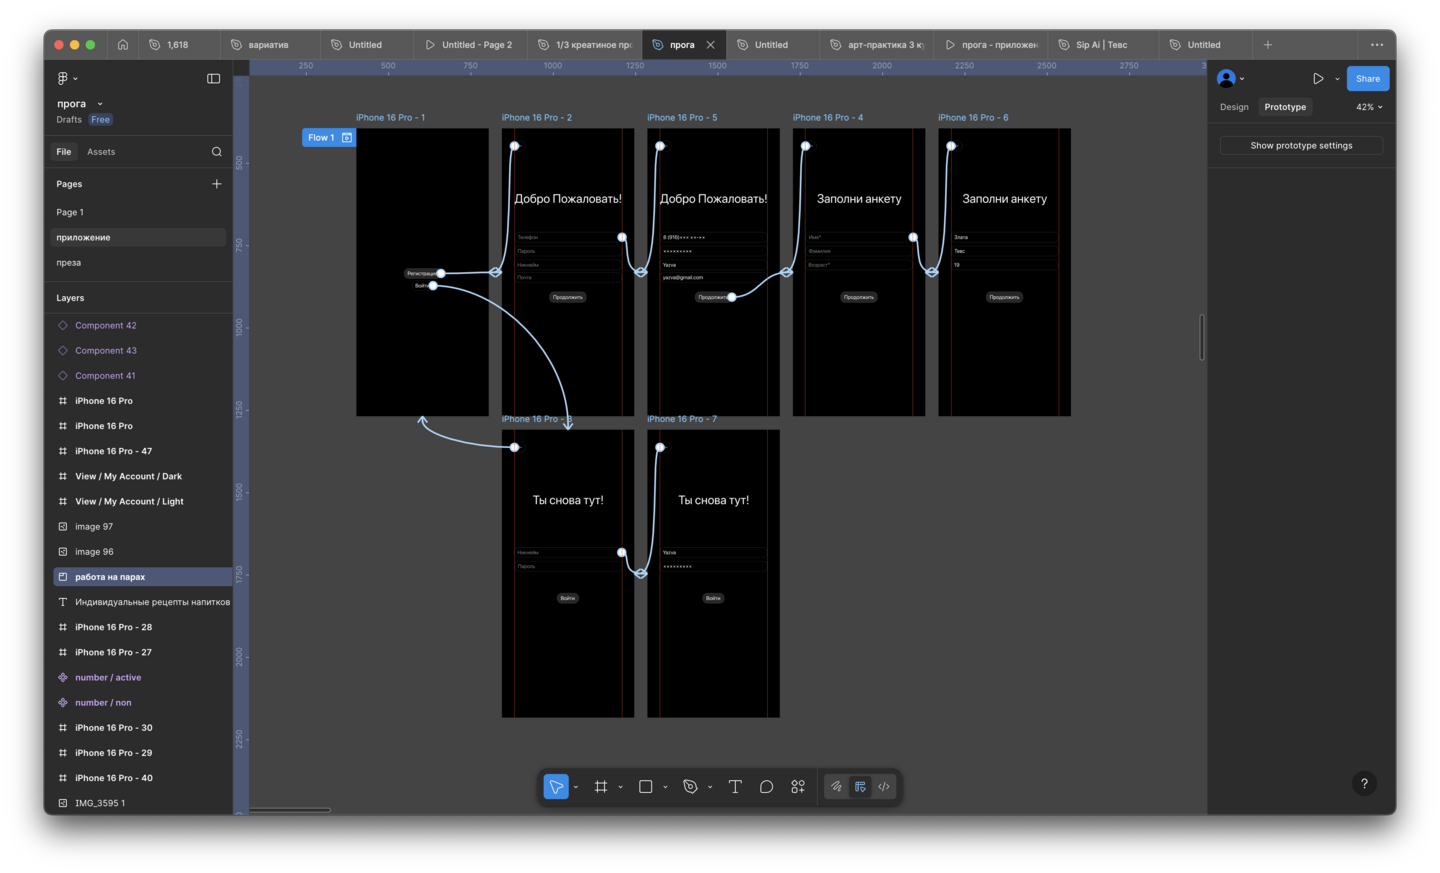Screen dimensions: 1440x873
Task: Search layers with the magnifier icon
Action: coord(216,152)
